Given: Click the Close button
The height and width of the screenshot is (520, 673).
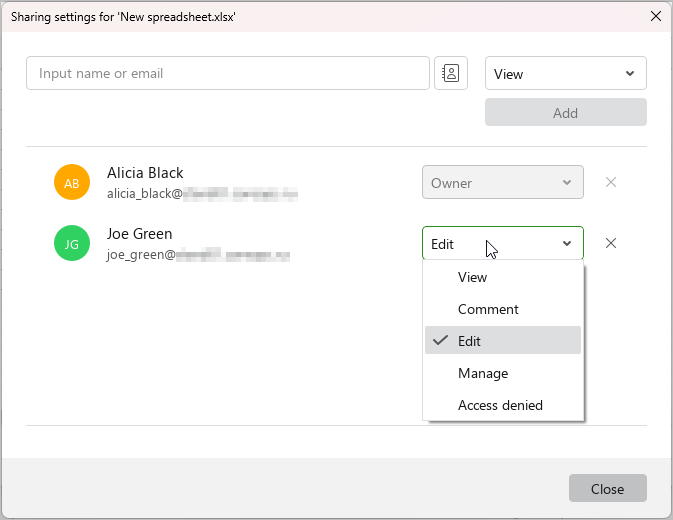Looking at the screenshot, I should [607, 488].
